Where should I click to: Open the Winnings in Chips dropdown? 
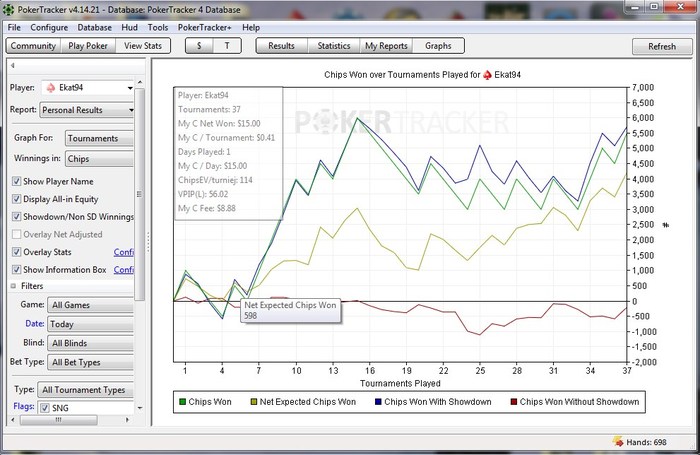click(x=99, y=159)
